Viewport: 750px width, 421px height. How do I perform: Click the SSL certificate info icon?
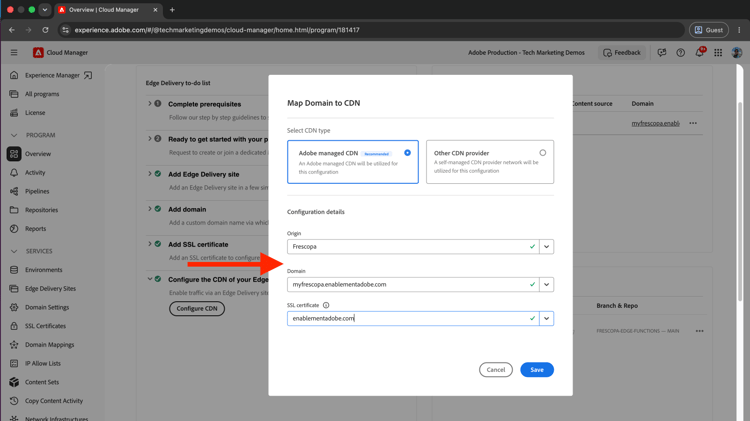click(x=326, y=305)
